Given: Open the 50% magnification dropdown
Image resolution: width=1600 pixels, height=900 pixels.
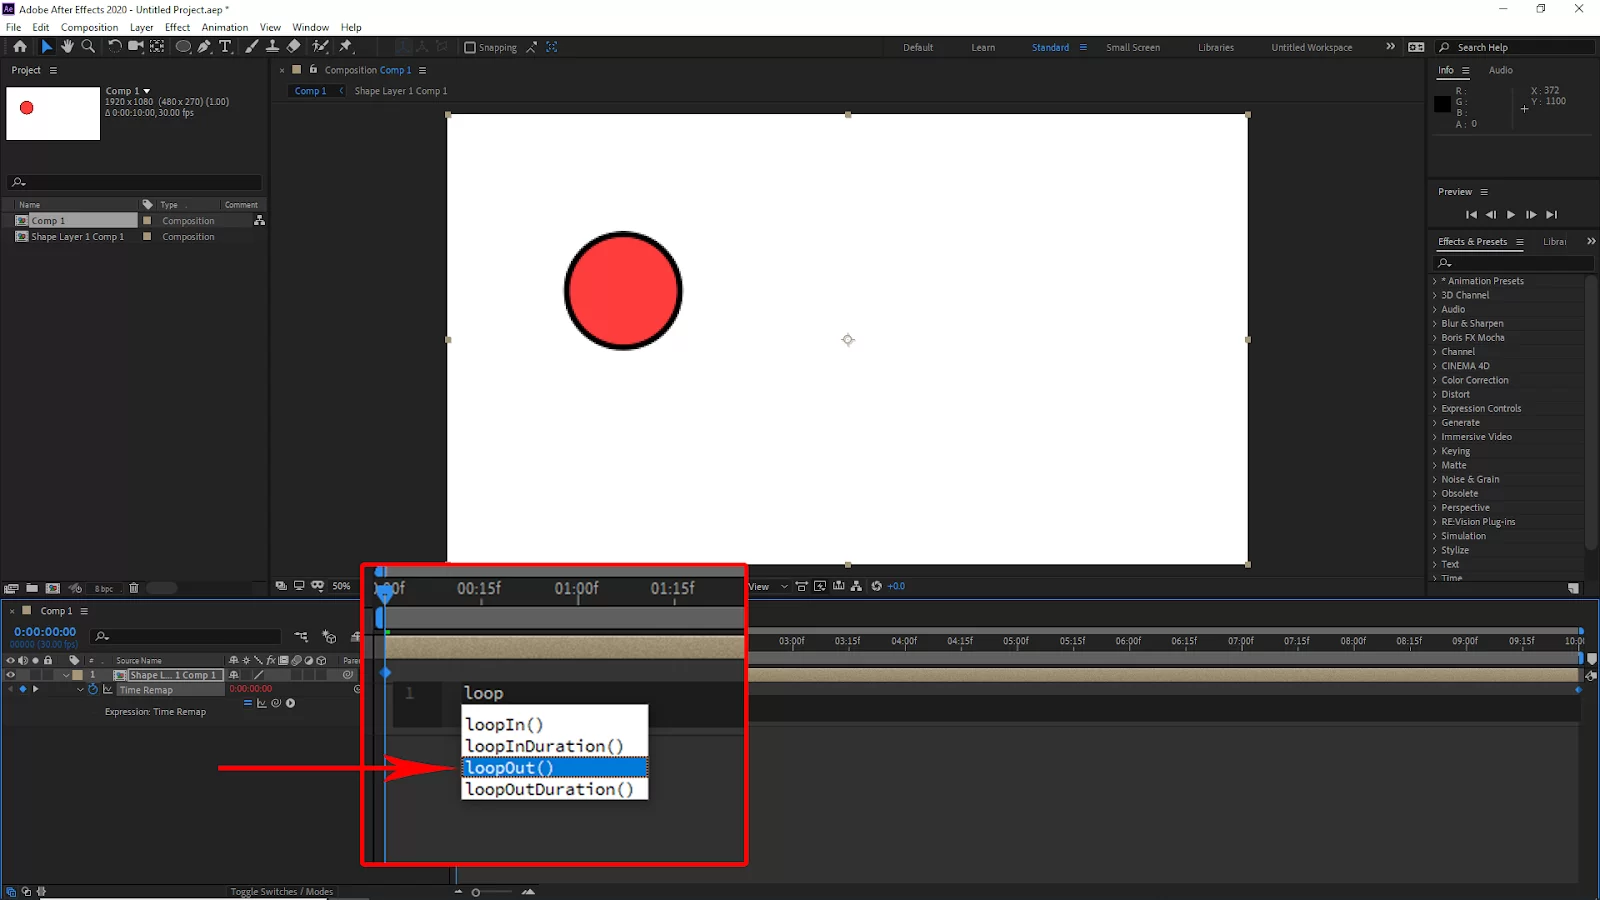Looking at the screenshot, I should pyautogui.click(x=342, y=586).
